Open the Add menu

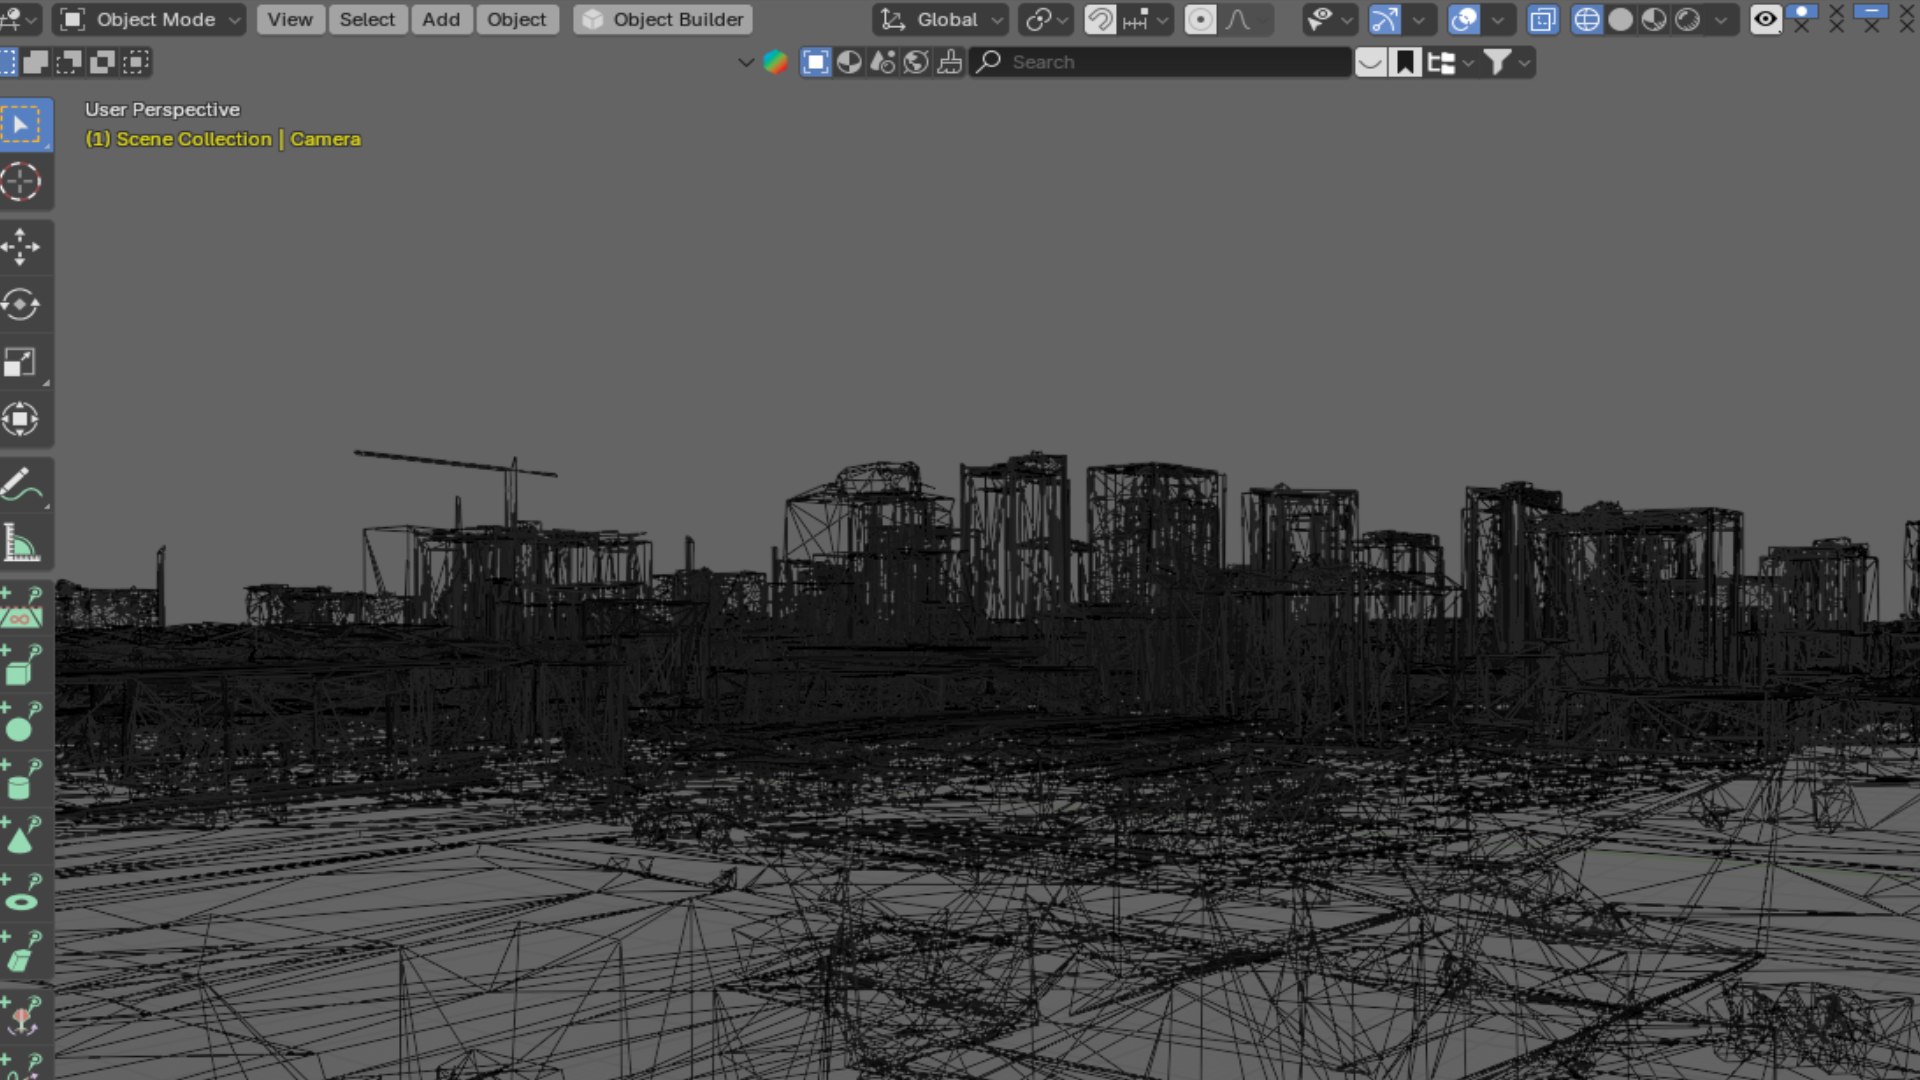(441, 19)
